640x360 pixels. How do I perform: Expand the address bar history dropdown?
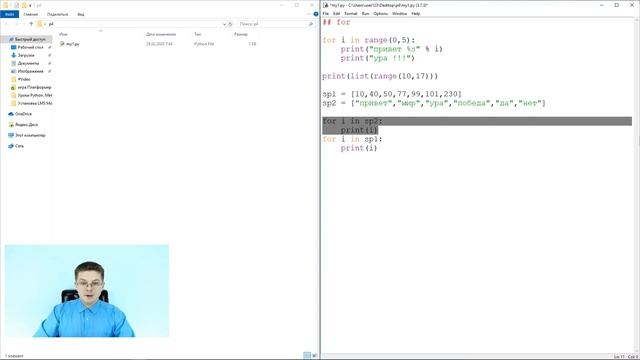click(x=224, y=24)
